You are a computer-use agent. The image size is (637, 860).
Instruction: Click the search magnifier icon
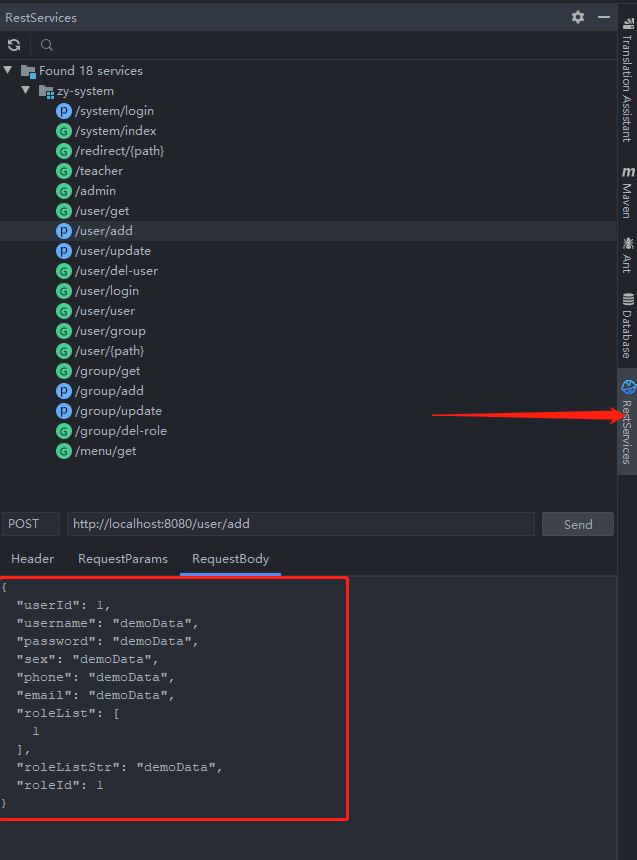[x=47, y=45]
